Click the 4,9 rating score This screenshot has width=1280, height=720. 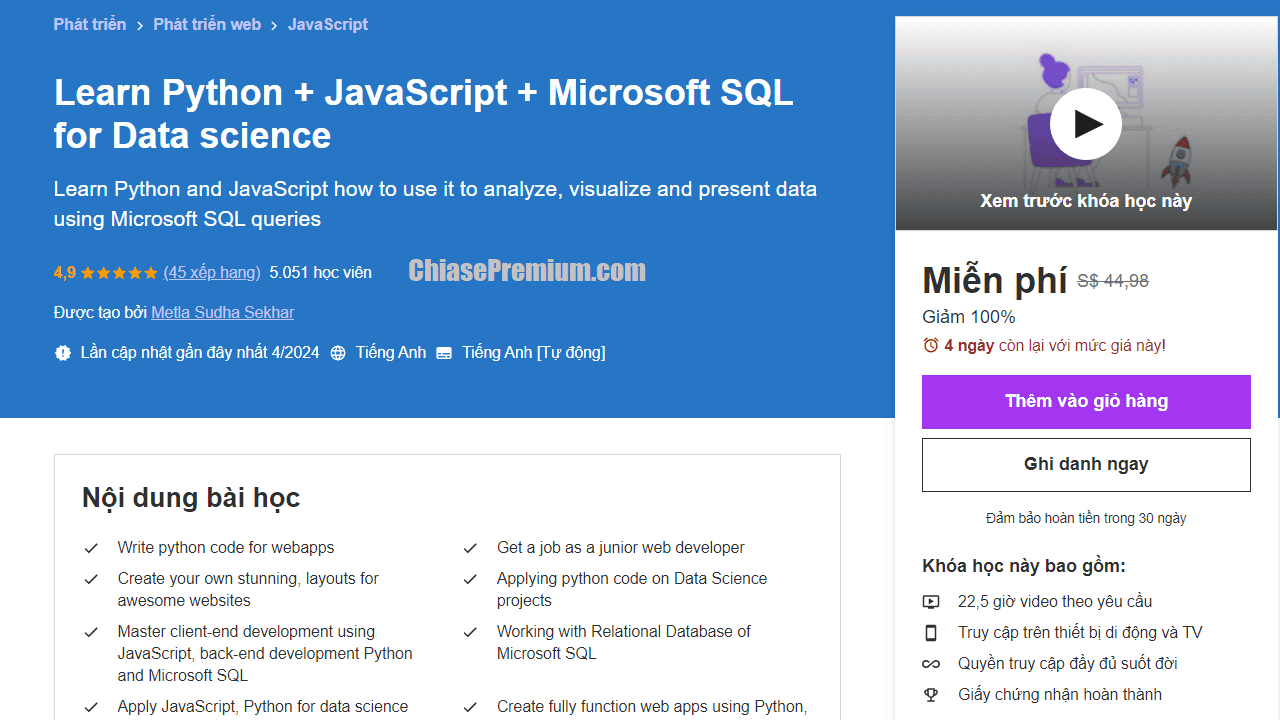65,272
